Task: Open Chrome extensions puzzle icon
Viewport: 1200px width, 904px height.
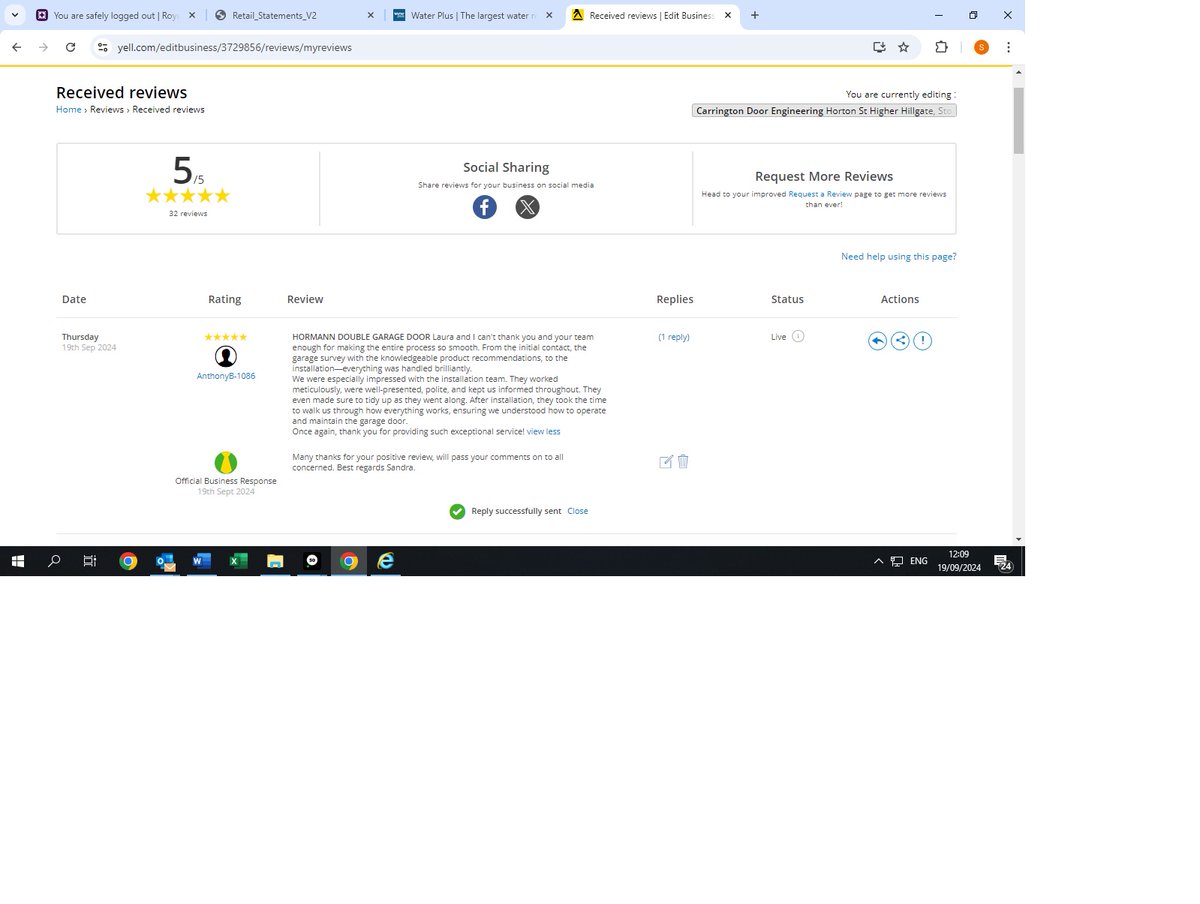Action: [941, 47]
